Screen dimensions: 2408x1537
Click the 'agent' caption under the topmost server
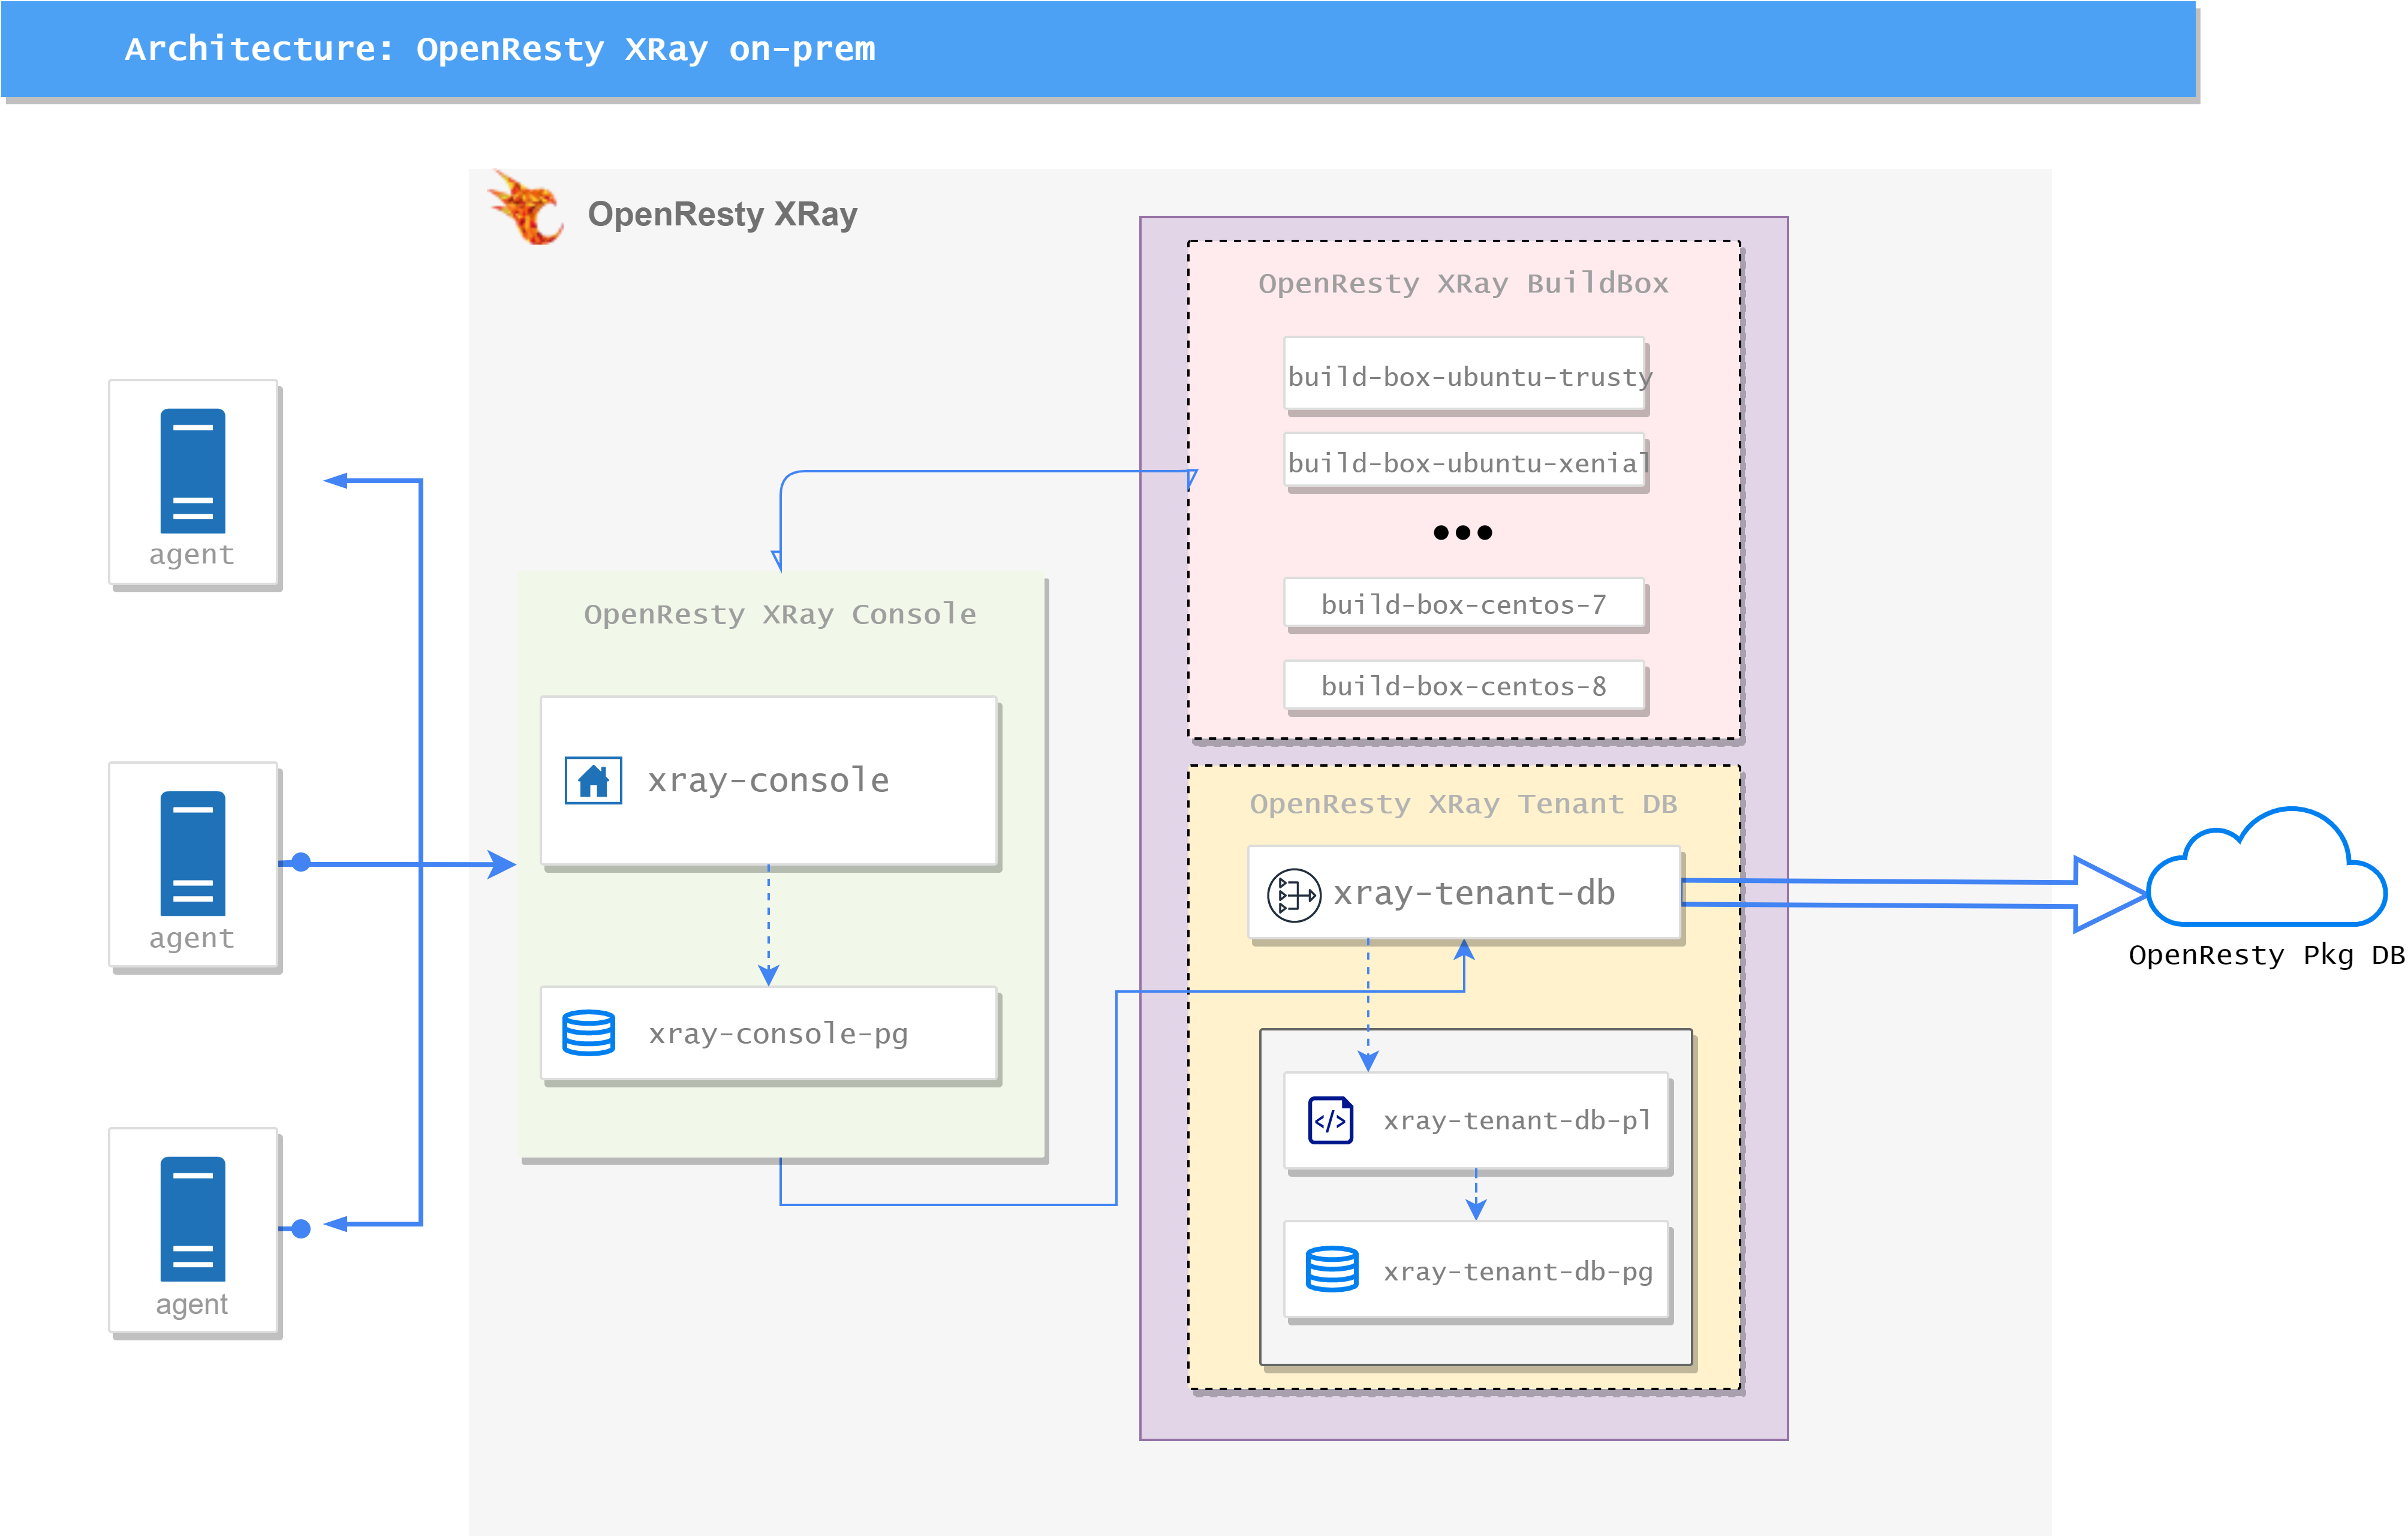[191, 555]
